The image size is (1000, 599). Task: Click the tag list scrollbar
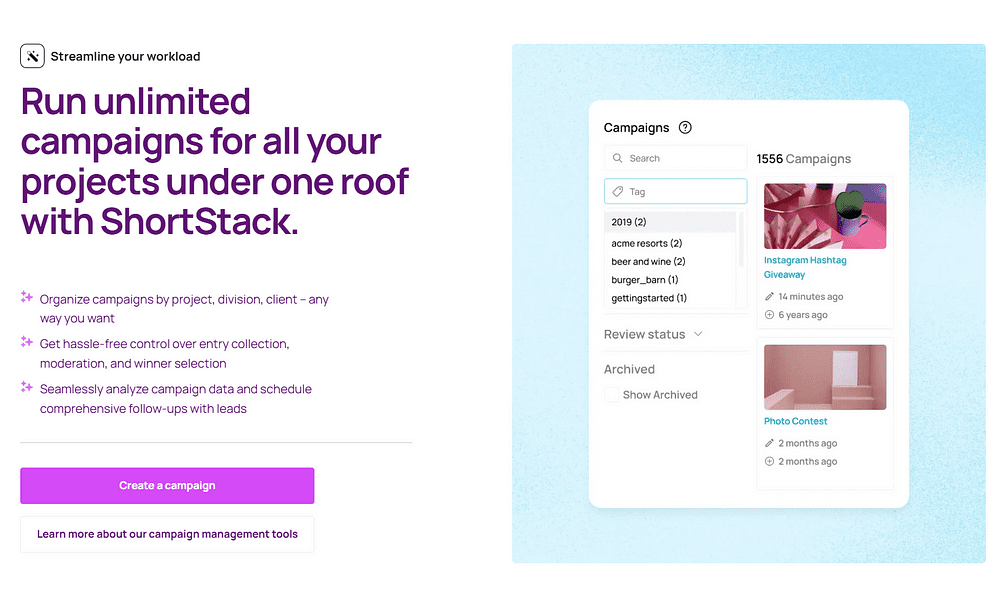pos(740,239)
